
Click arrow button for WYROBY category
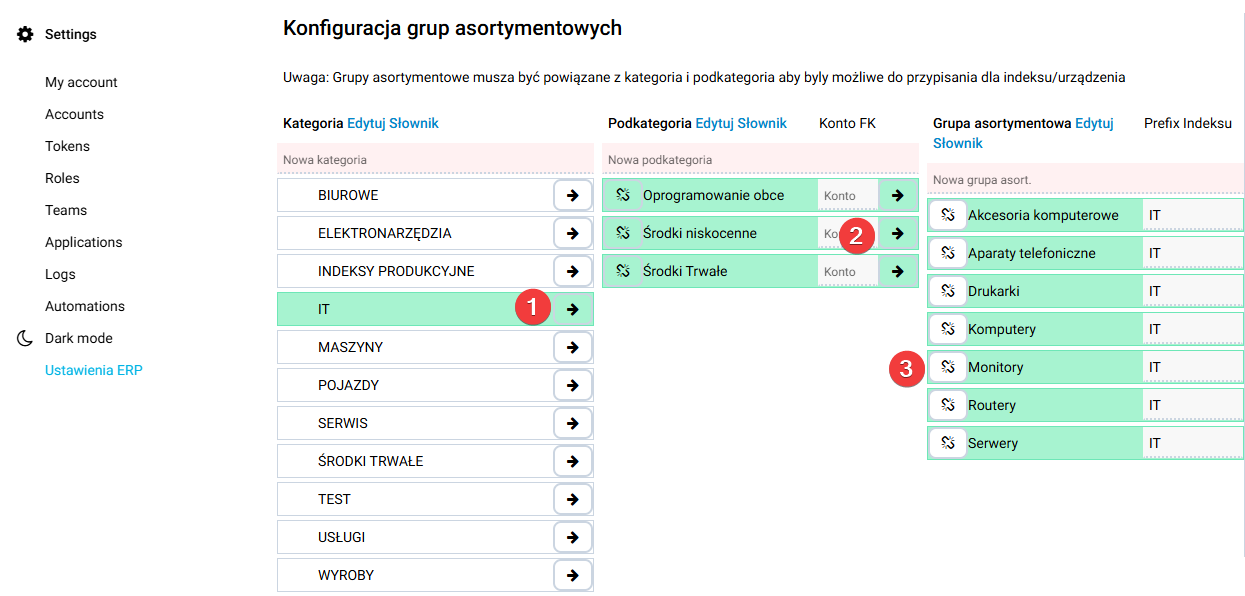coord(573,575)
